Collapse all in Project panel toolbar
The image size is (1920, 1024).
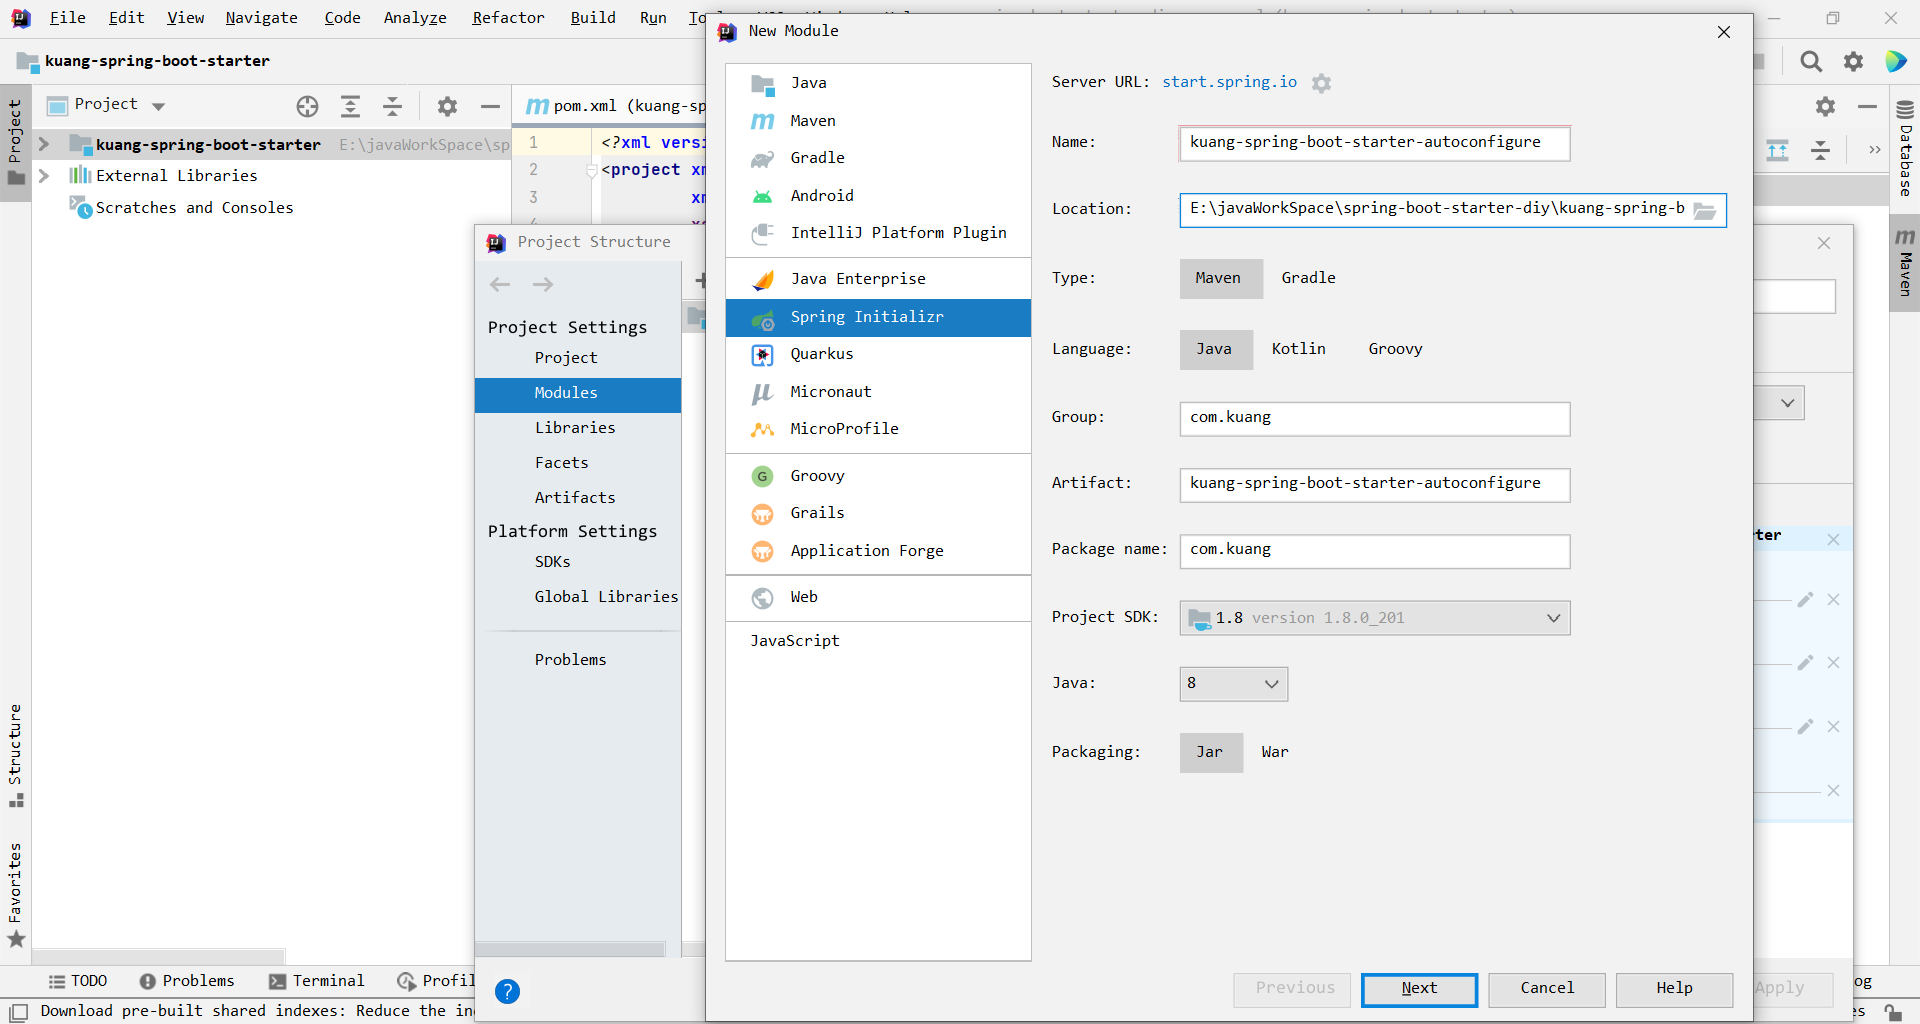[393, 106]
